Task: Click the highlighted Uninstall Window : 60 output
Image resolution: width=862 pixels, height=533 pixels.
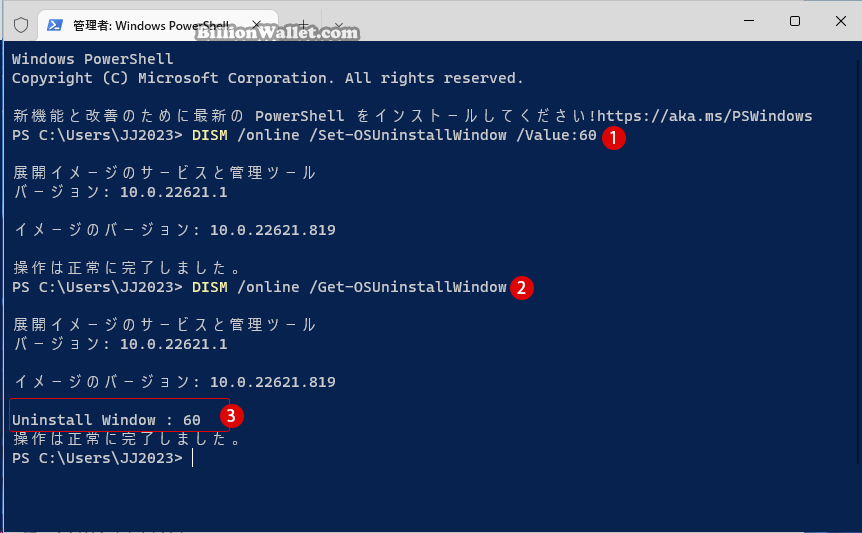Action: (x=107, y=420)
